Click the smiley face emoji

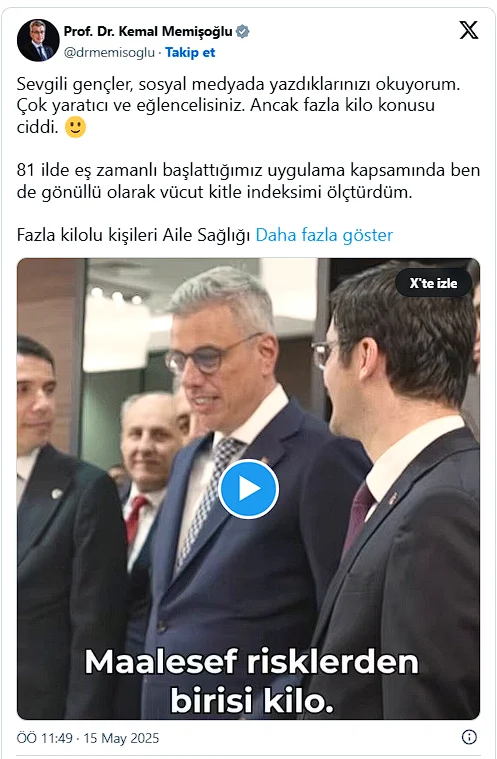(x=75, y=127)
